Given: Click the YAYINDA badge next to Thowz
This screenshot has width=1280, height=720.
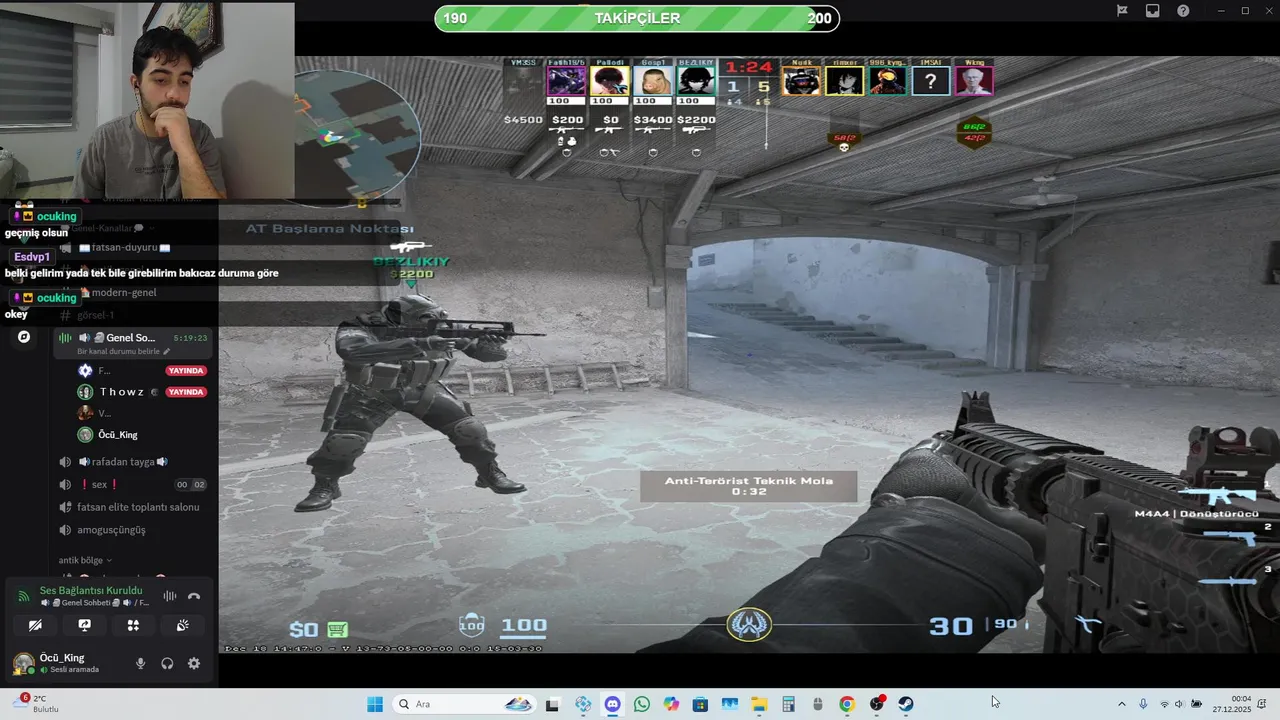Looking at the screenshot, I should coord(186,392).
